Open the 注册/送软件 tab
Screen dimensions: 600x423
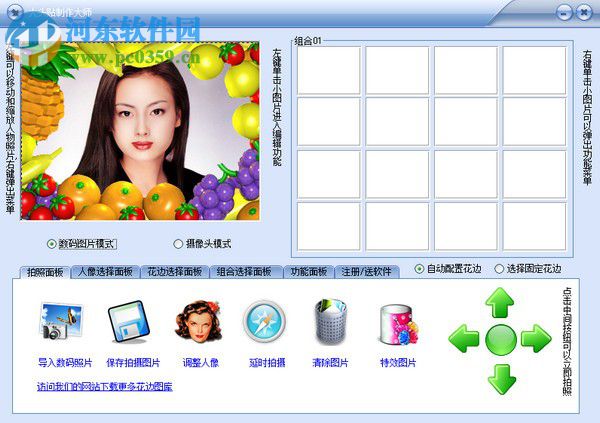point(367,272)
